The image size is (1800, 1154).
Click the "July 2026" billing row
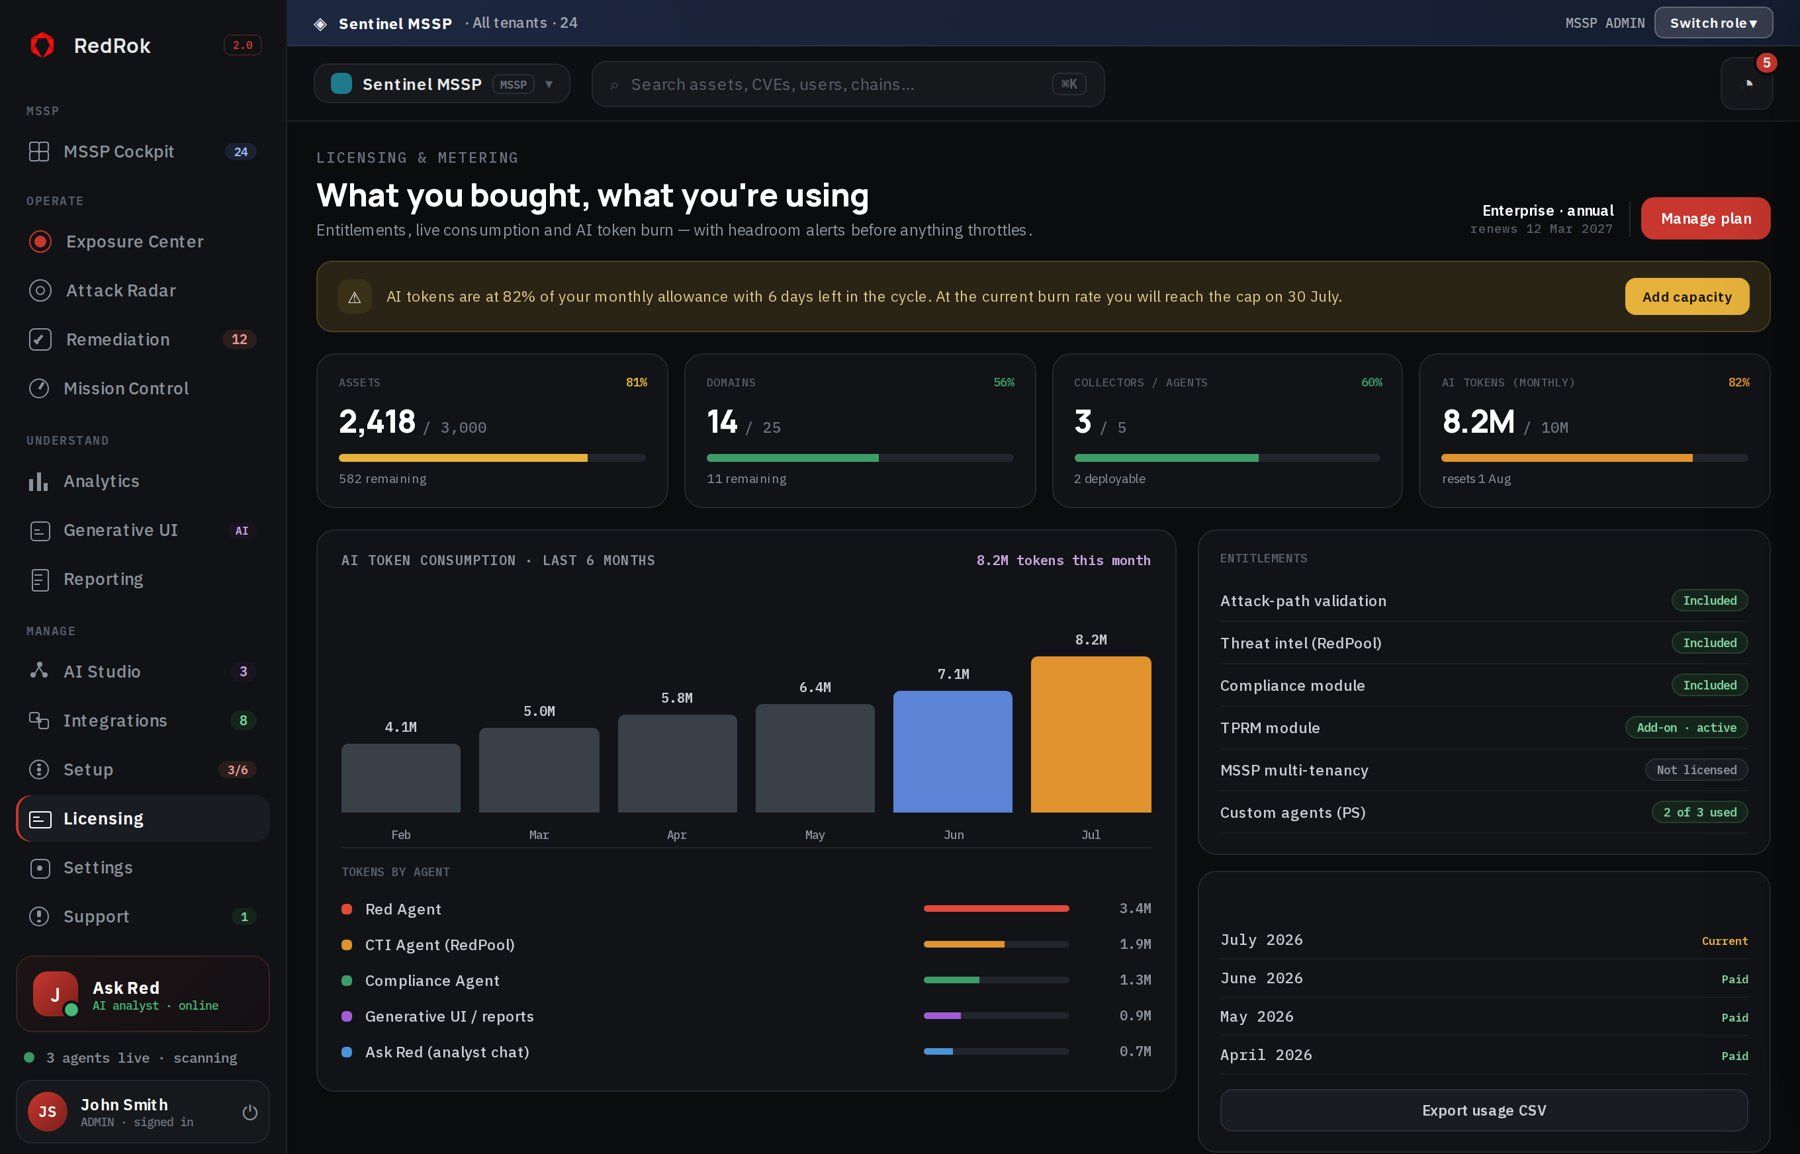click(1483, 940)
